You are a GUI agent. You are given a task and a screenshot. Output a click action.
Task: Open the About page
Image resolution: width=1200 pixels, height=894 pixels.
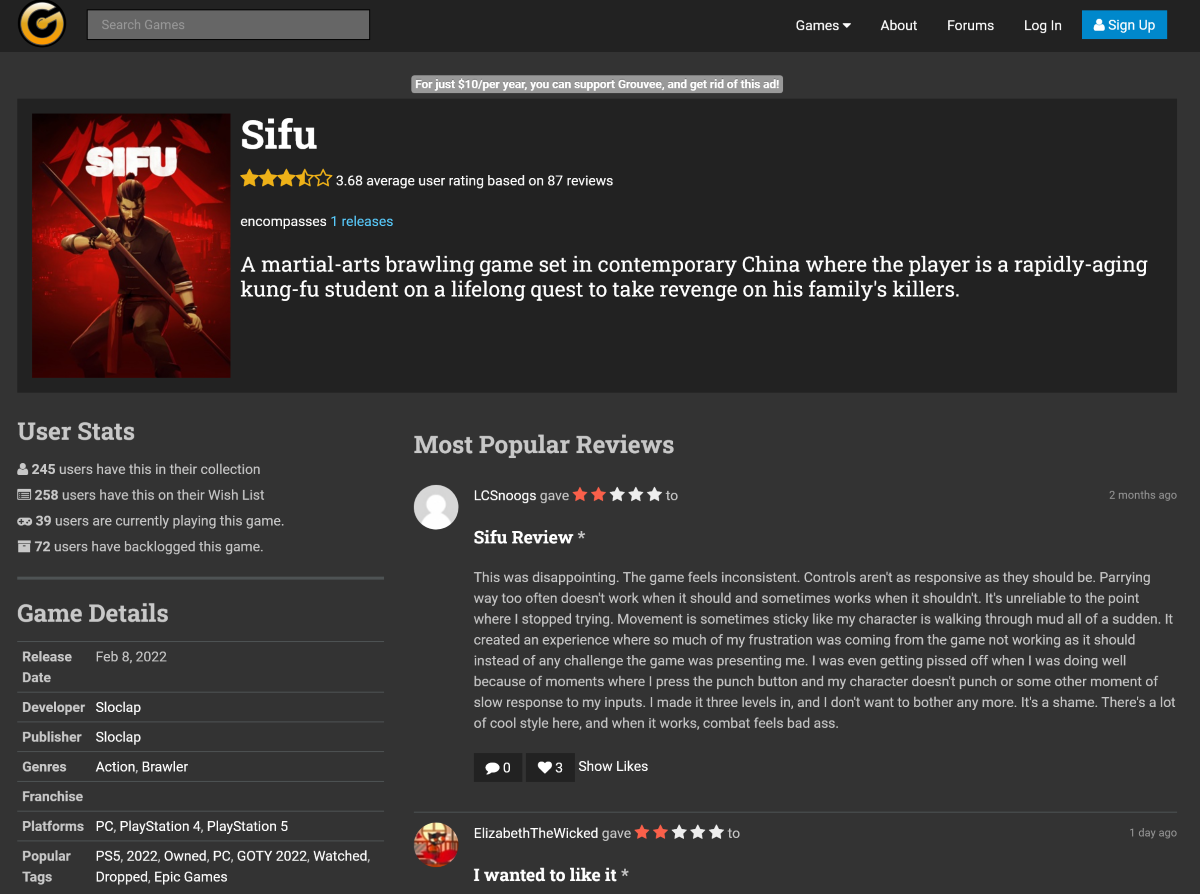point(899,25)
